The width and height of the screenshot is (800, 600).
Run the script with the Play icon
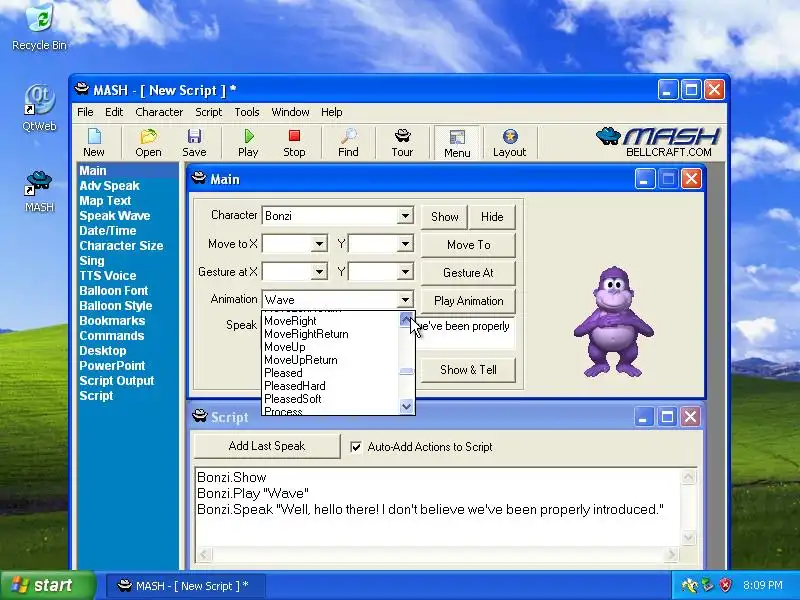(248, 143)
